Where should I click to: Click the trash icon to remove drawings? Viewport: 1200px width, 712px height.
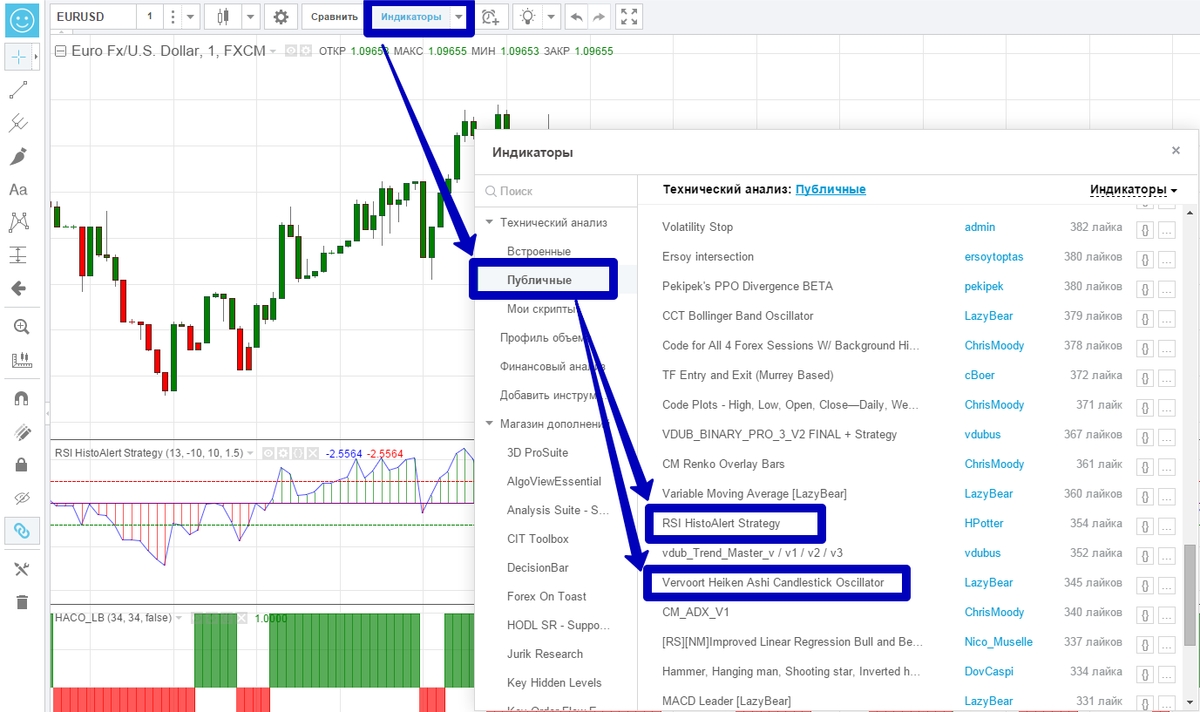pos(20,602)
